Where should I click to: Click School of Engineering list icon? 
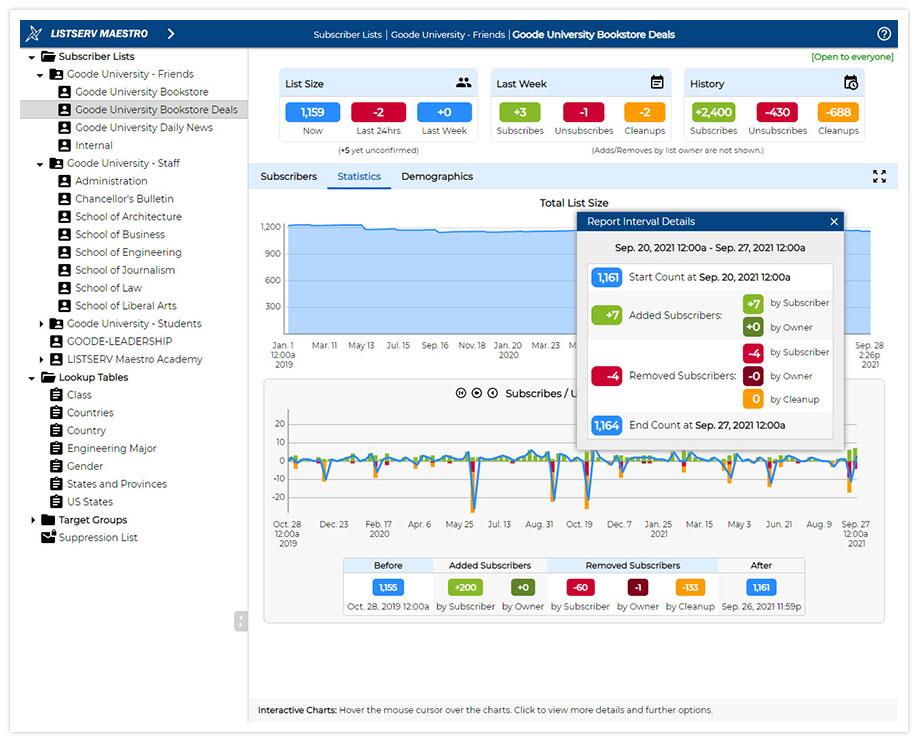64,252
